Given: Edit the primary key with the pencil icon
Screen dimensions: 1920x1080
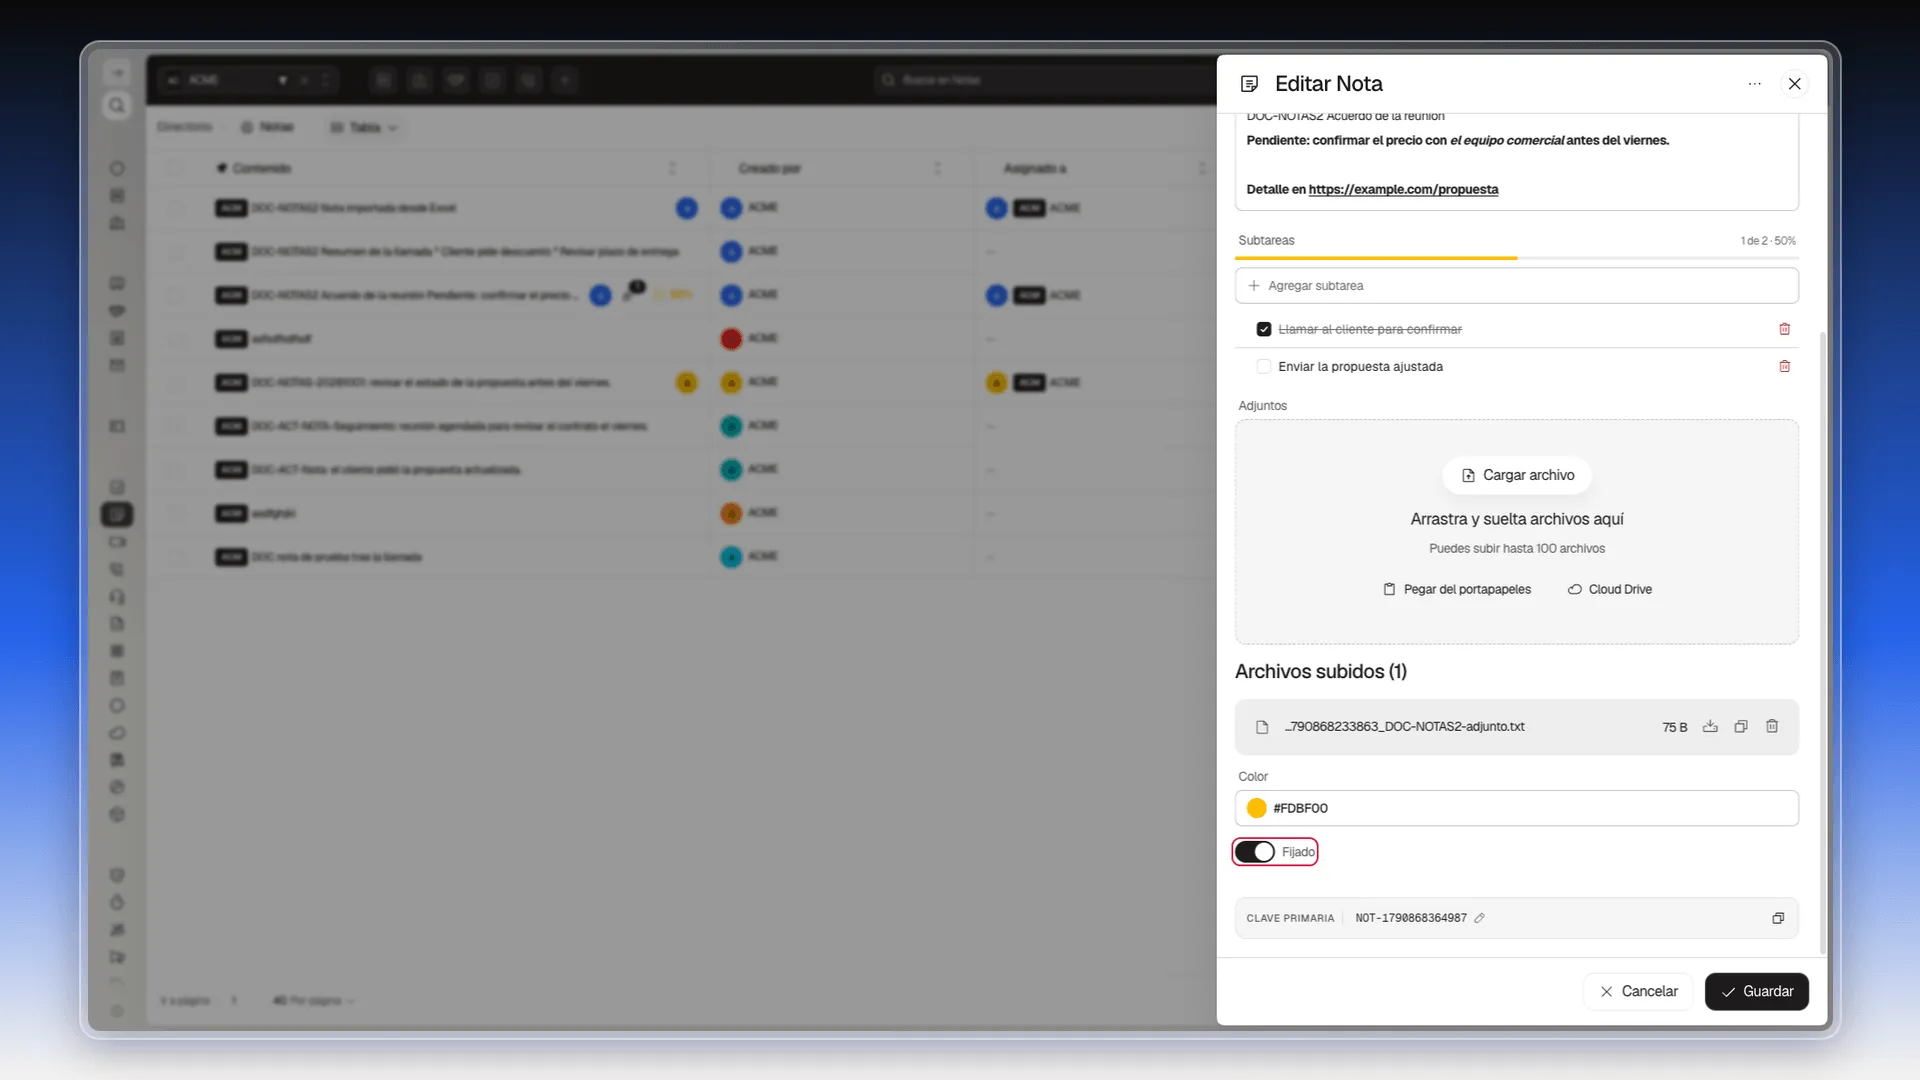Looking at the screenshot, I should click(1479, 918).
